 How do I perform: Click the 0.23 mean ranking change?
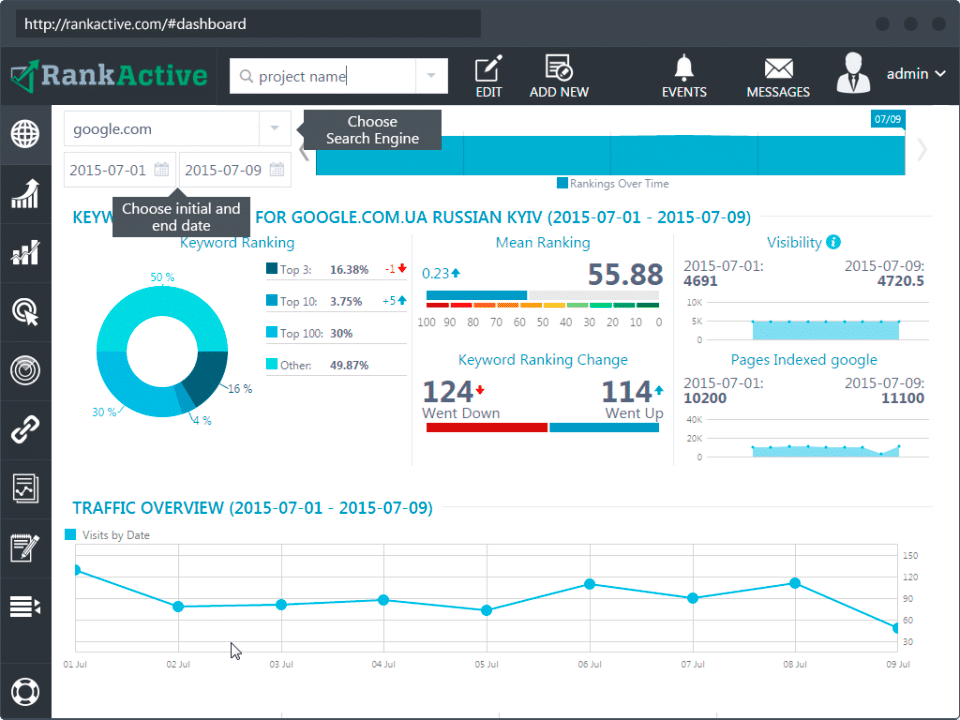(441, 273)
